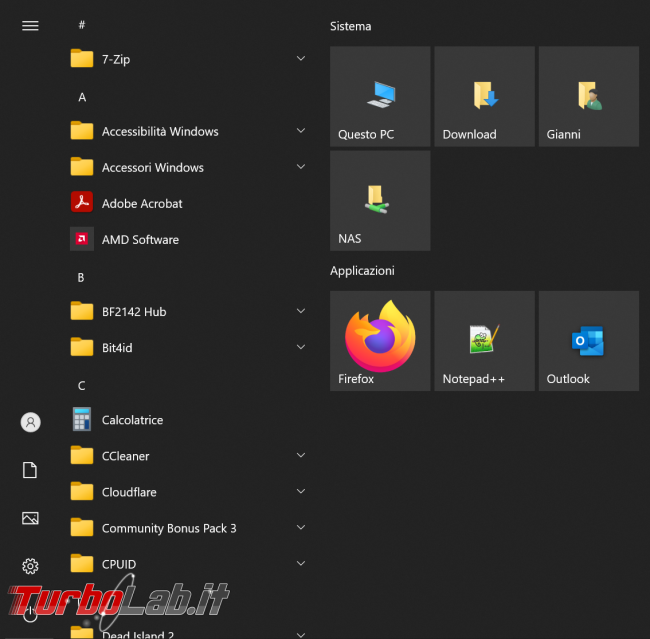Image resolution: width=650 pixels, height=639 pixels.
Task: Launch the Notepad++ tile
Action: [485, 341]
